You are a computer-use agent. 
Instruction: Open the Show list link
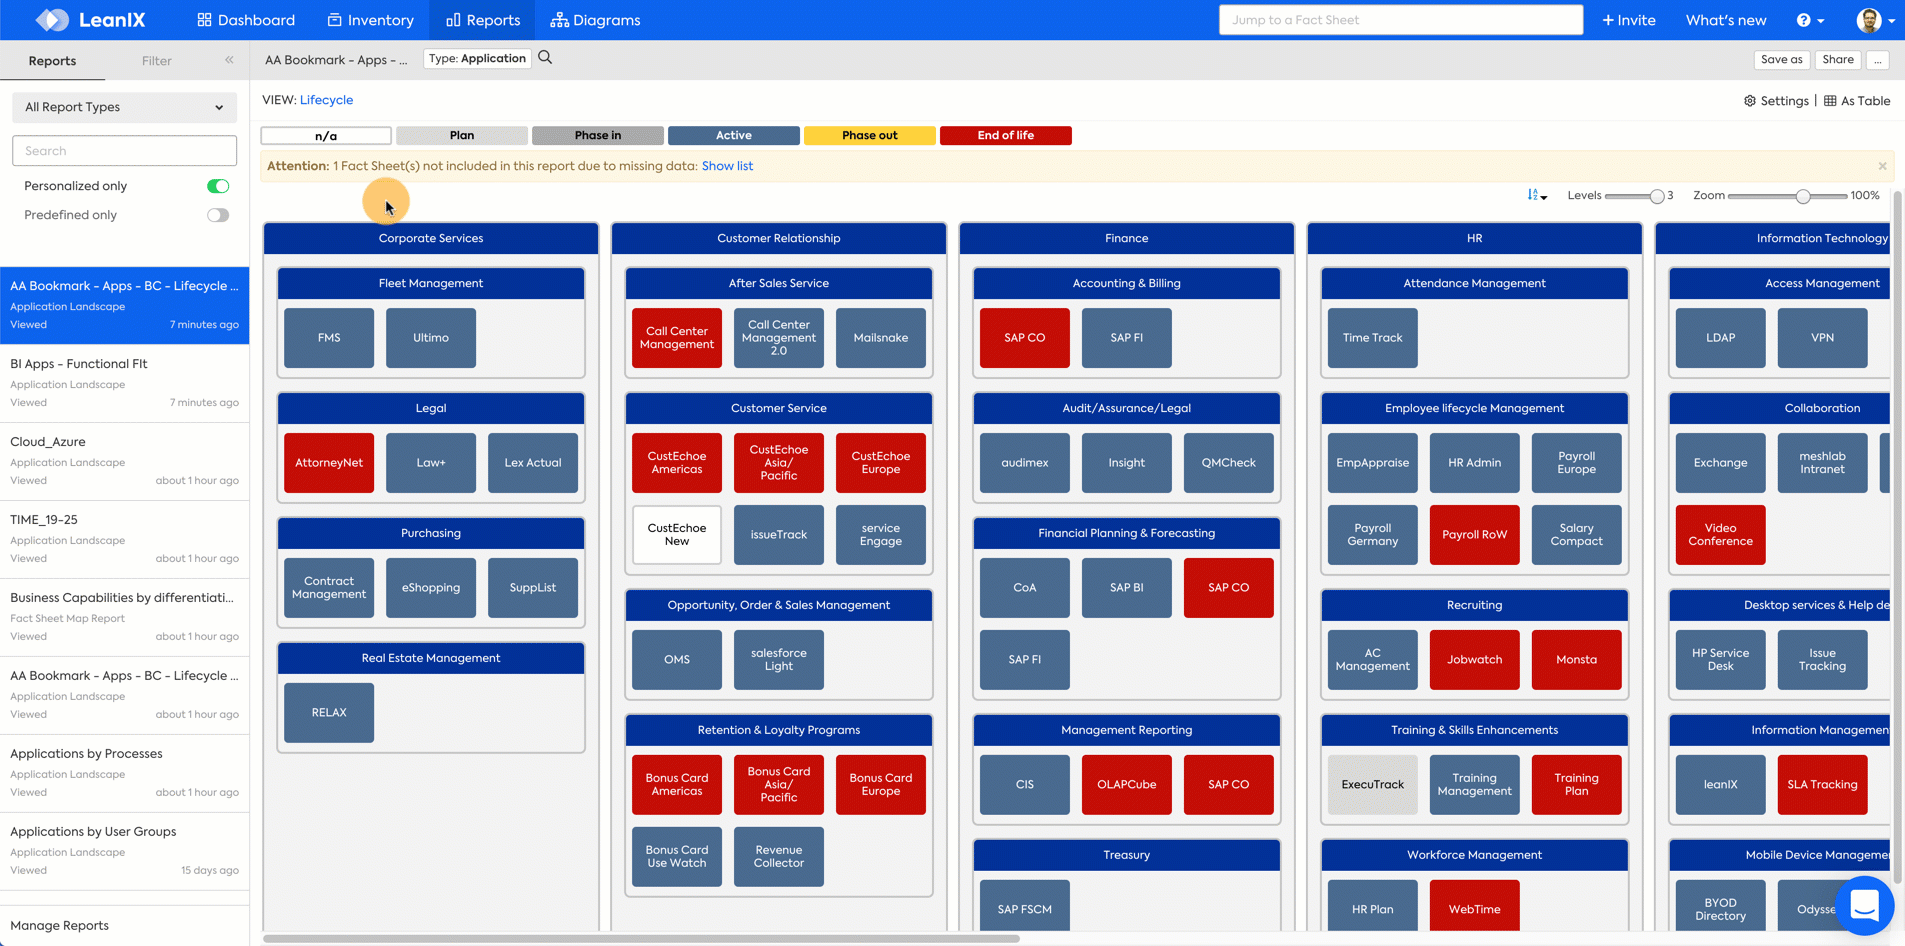[x=727, y=166]
